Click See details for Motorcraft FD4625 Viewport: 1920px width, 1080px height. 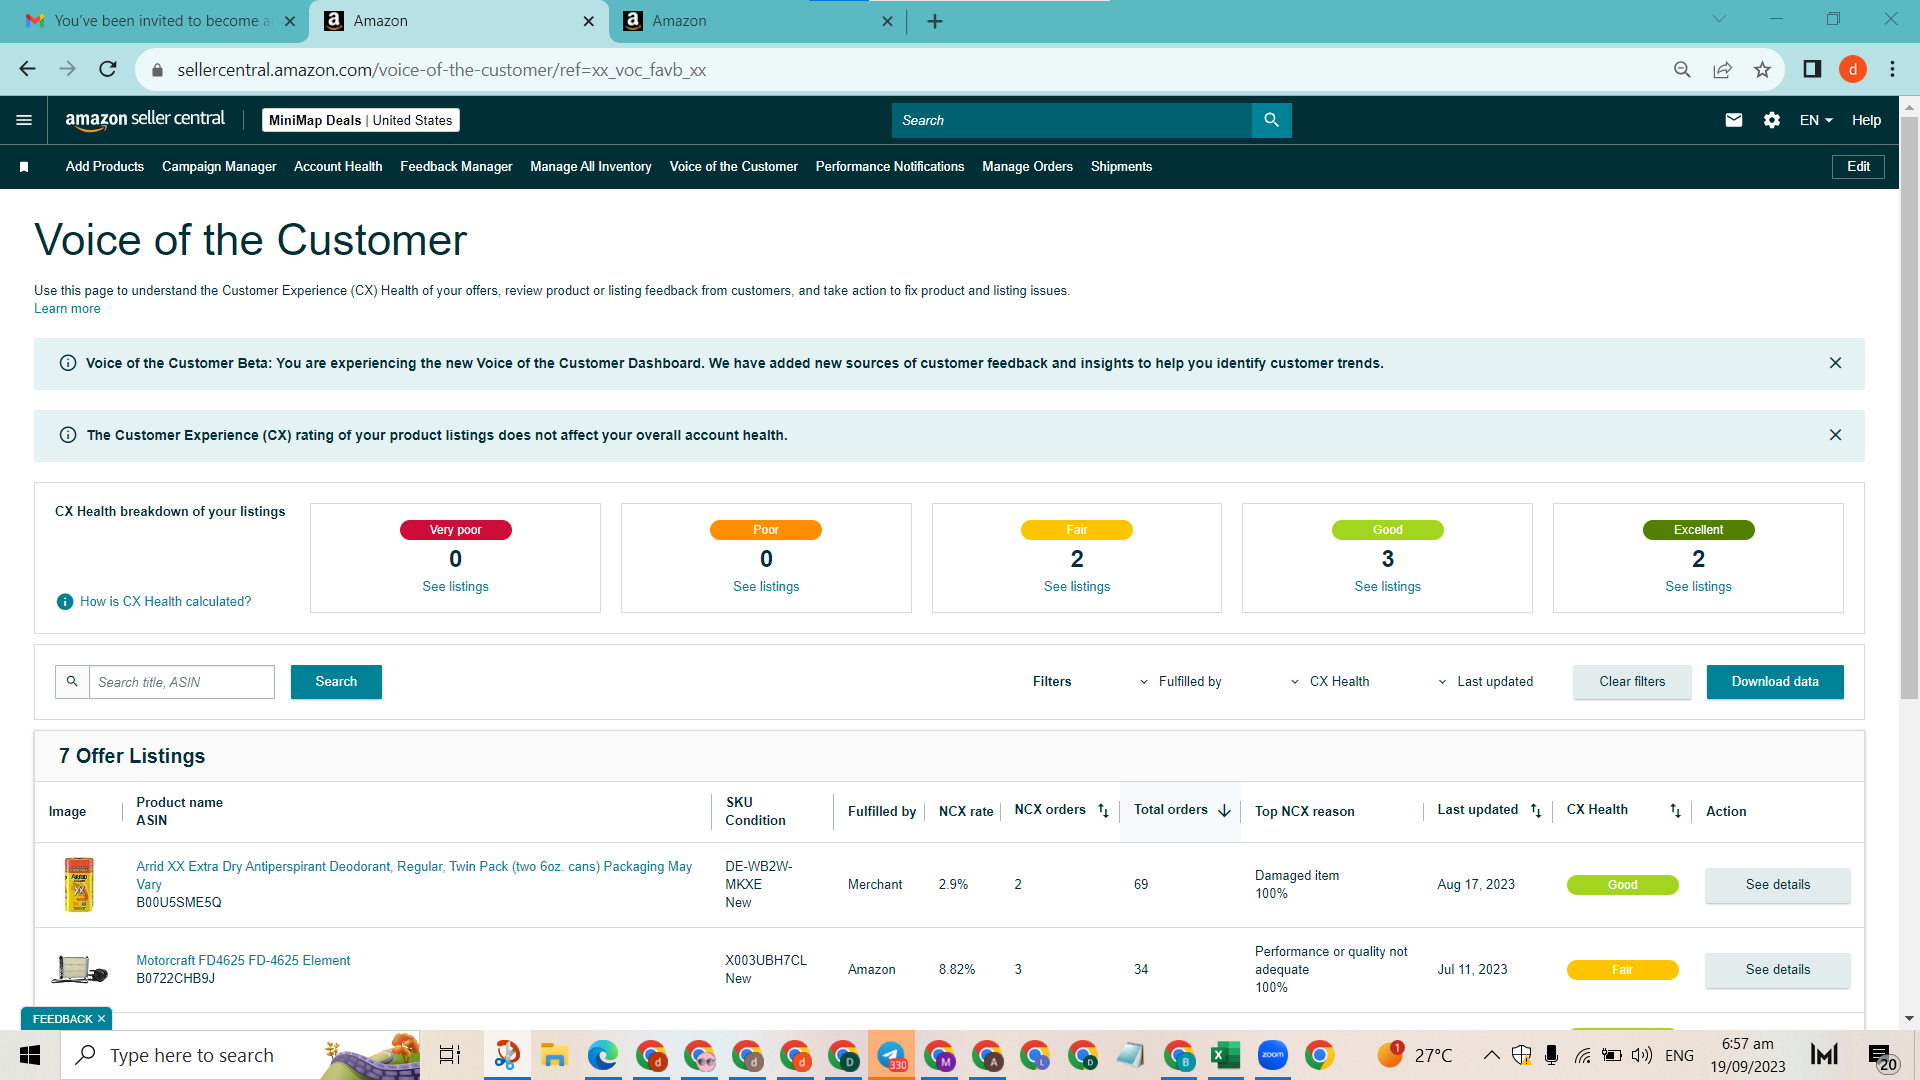click(1777, 970)
